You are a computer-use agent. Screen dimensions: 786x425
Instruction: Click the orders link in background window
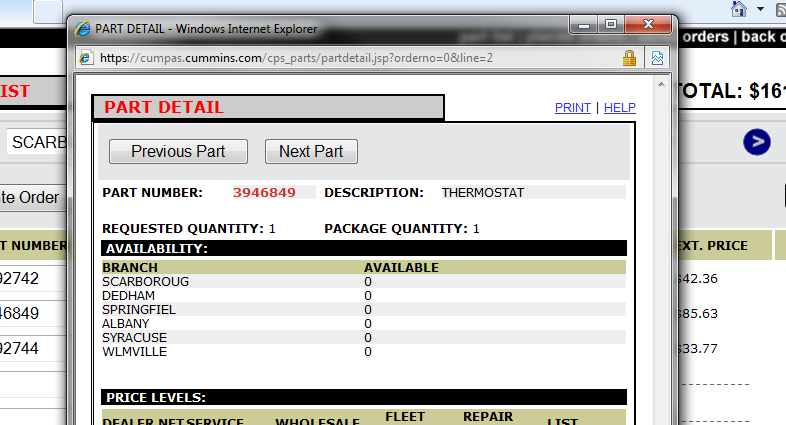tap(705, 37)
